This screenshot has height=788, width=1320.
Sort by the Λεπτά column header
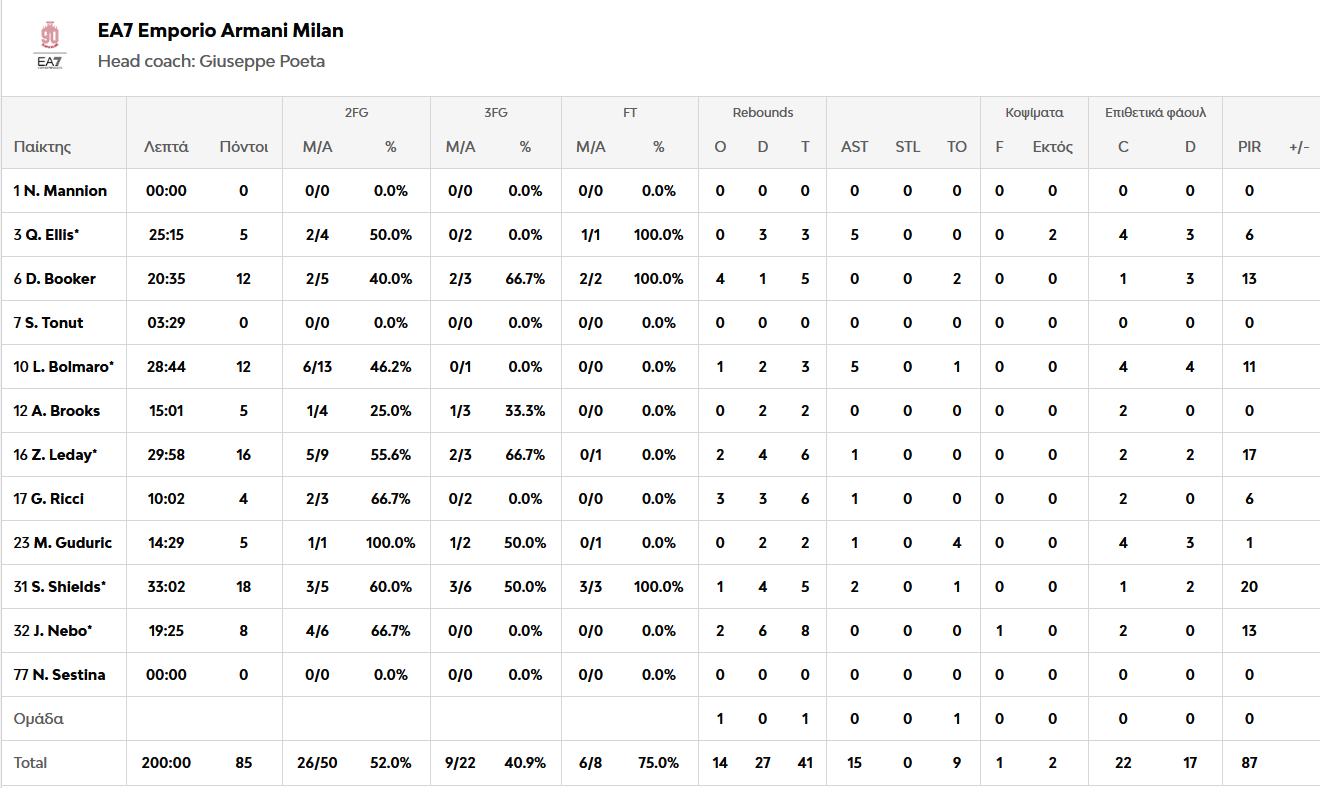[x=166, y=147]
